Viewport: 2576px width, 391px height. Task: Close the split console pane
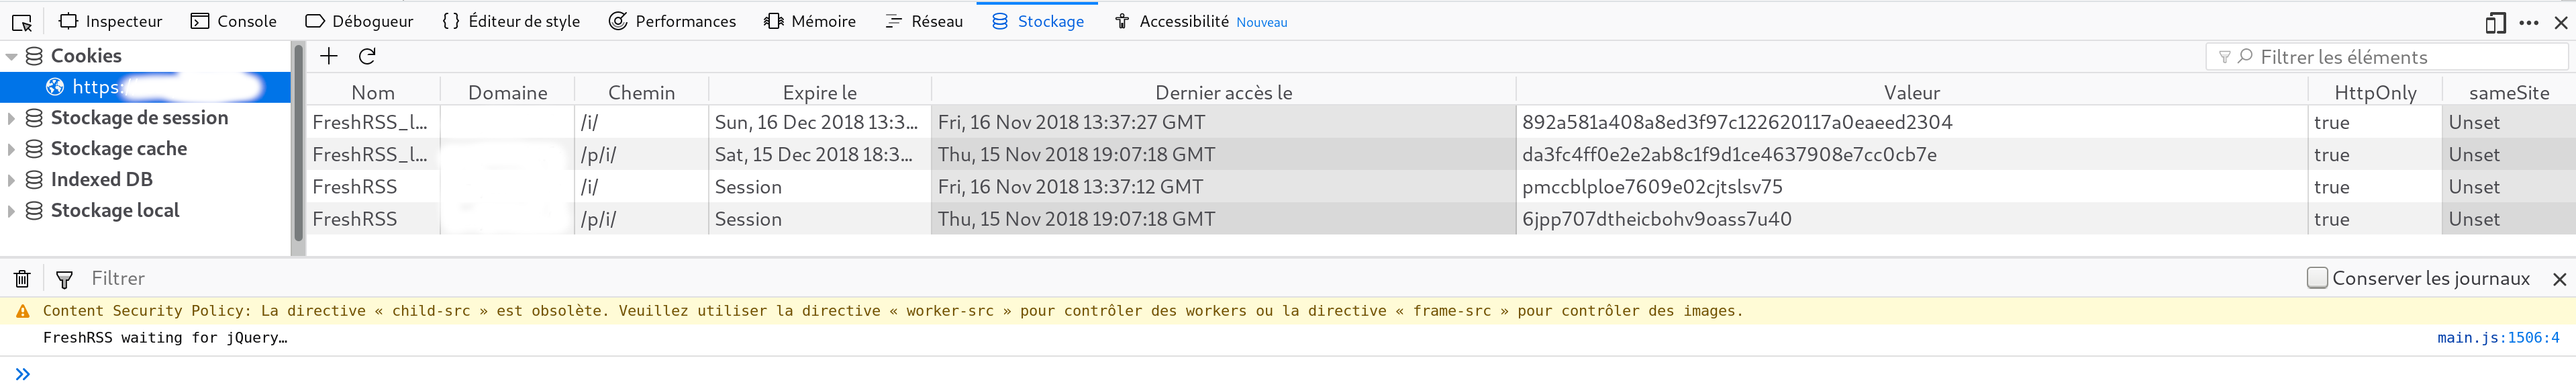click(2559, 279)
